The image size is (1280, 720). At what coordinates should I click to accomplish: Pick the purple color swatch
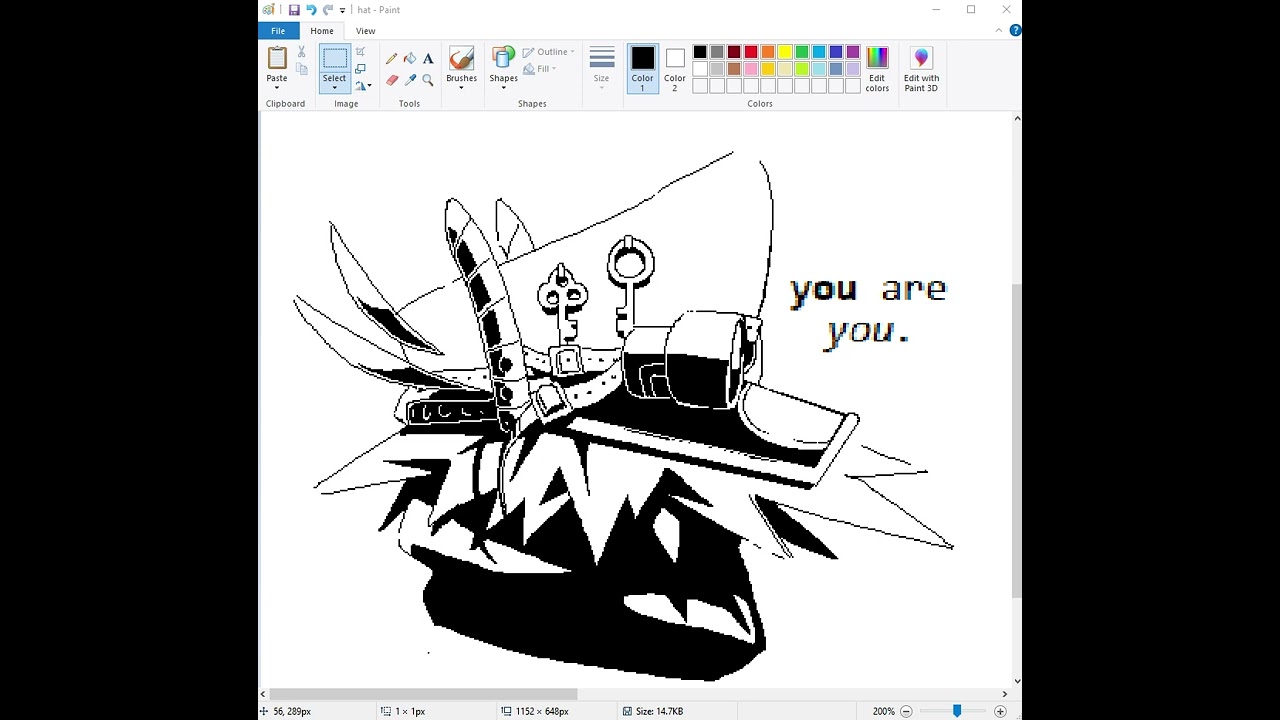(853, 52)
